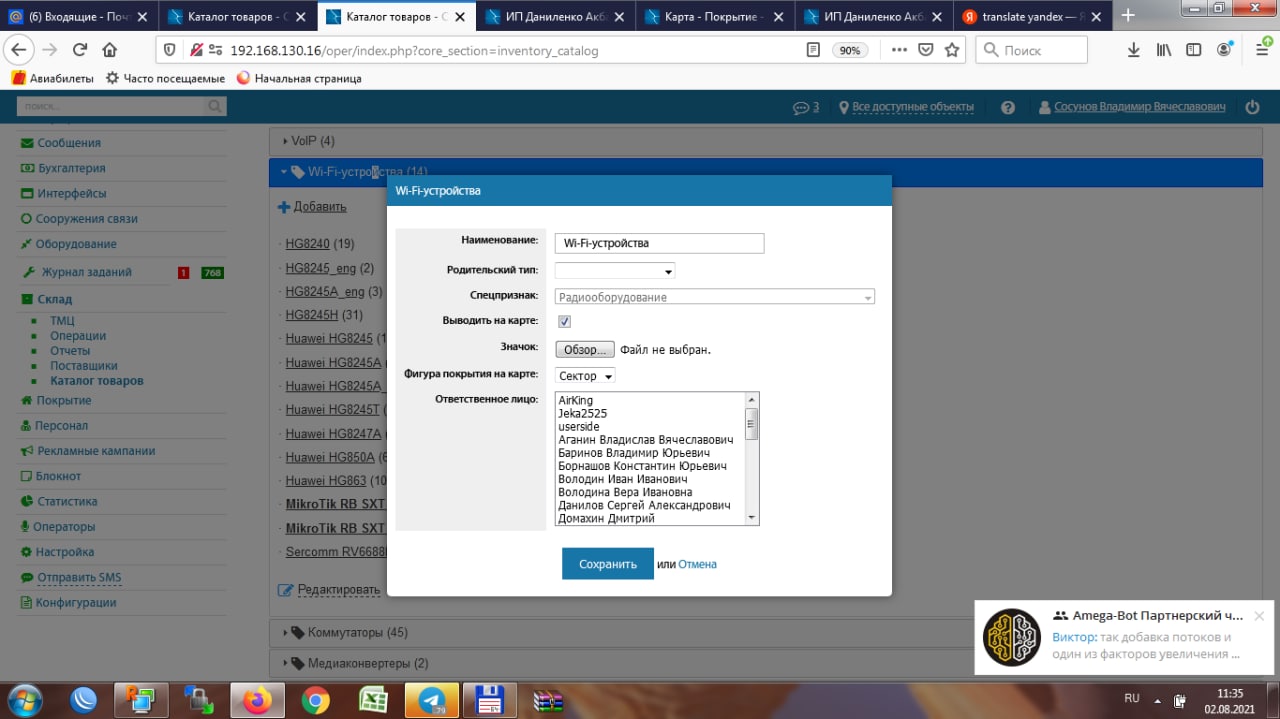Screen dimensions: 1280x719
Task: Select 'Володина Вера Ивановна' in the list
Action: (x=625, y=492)
